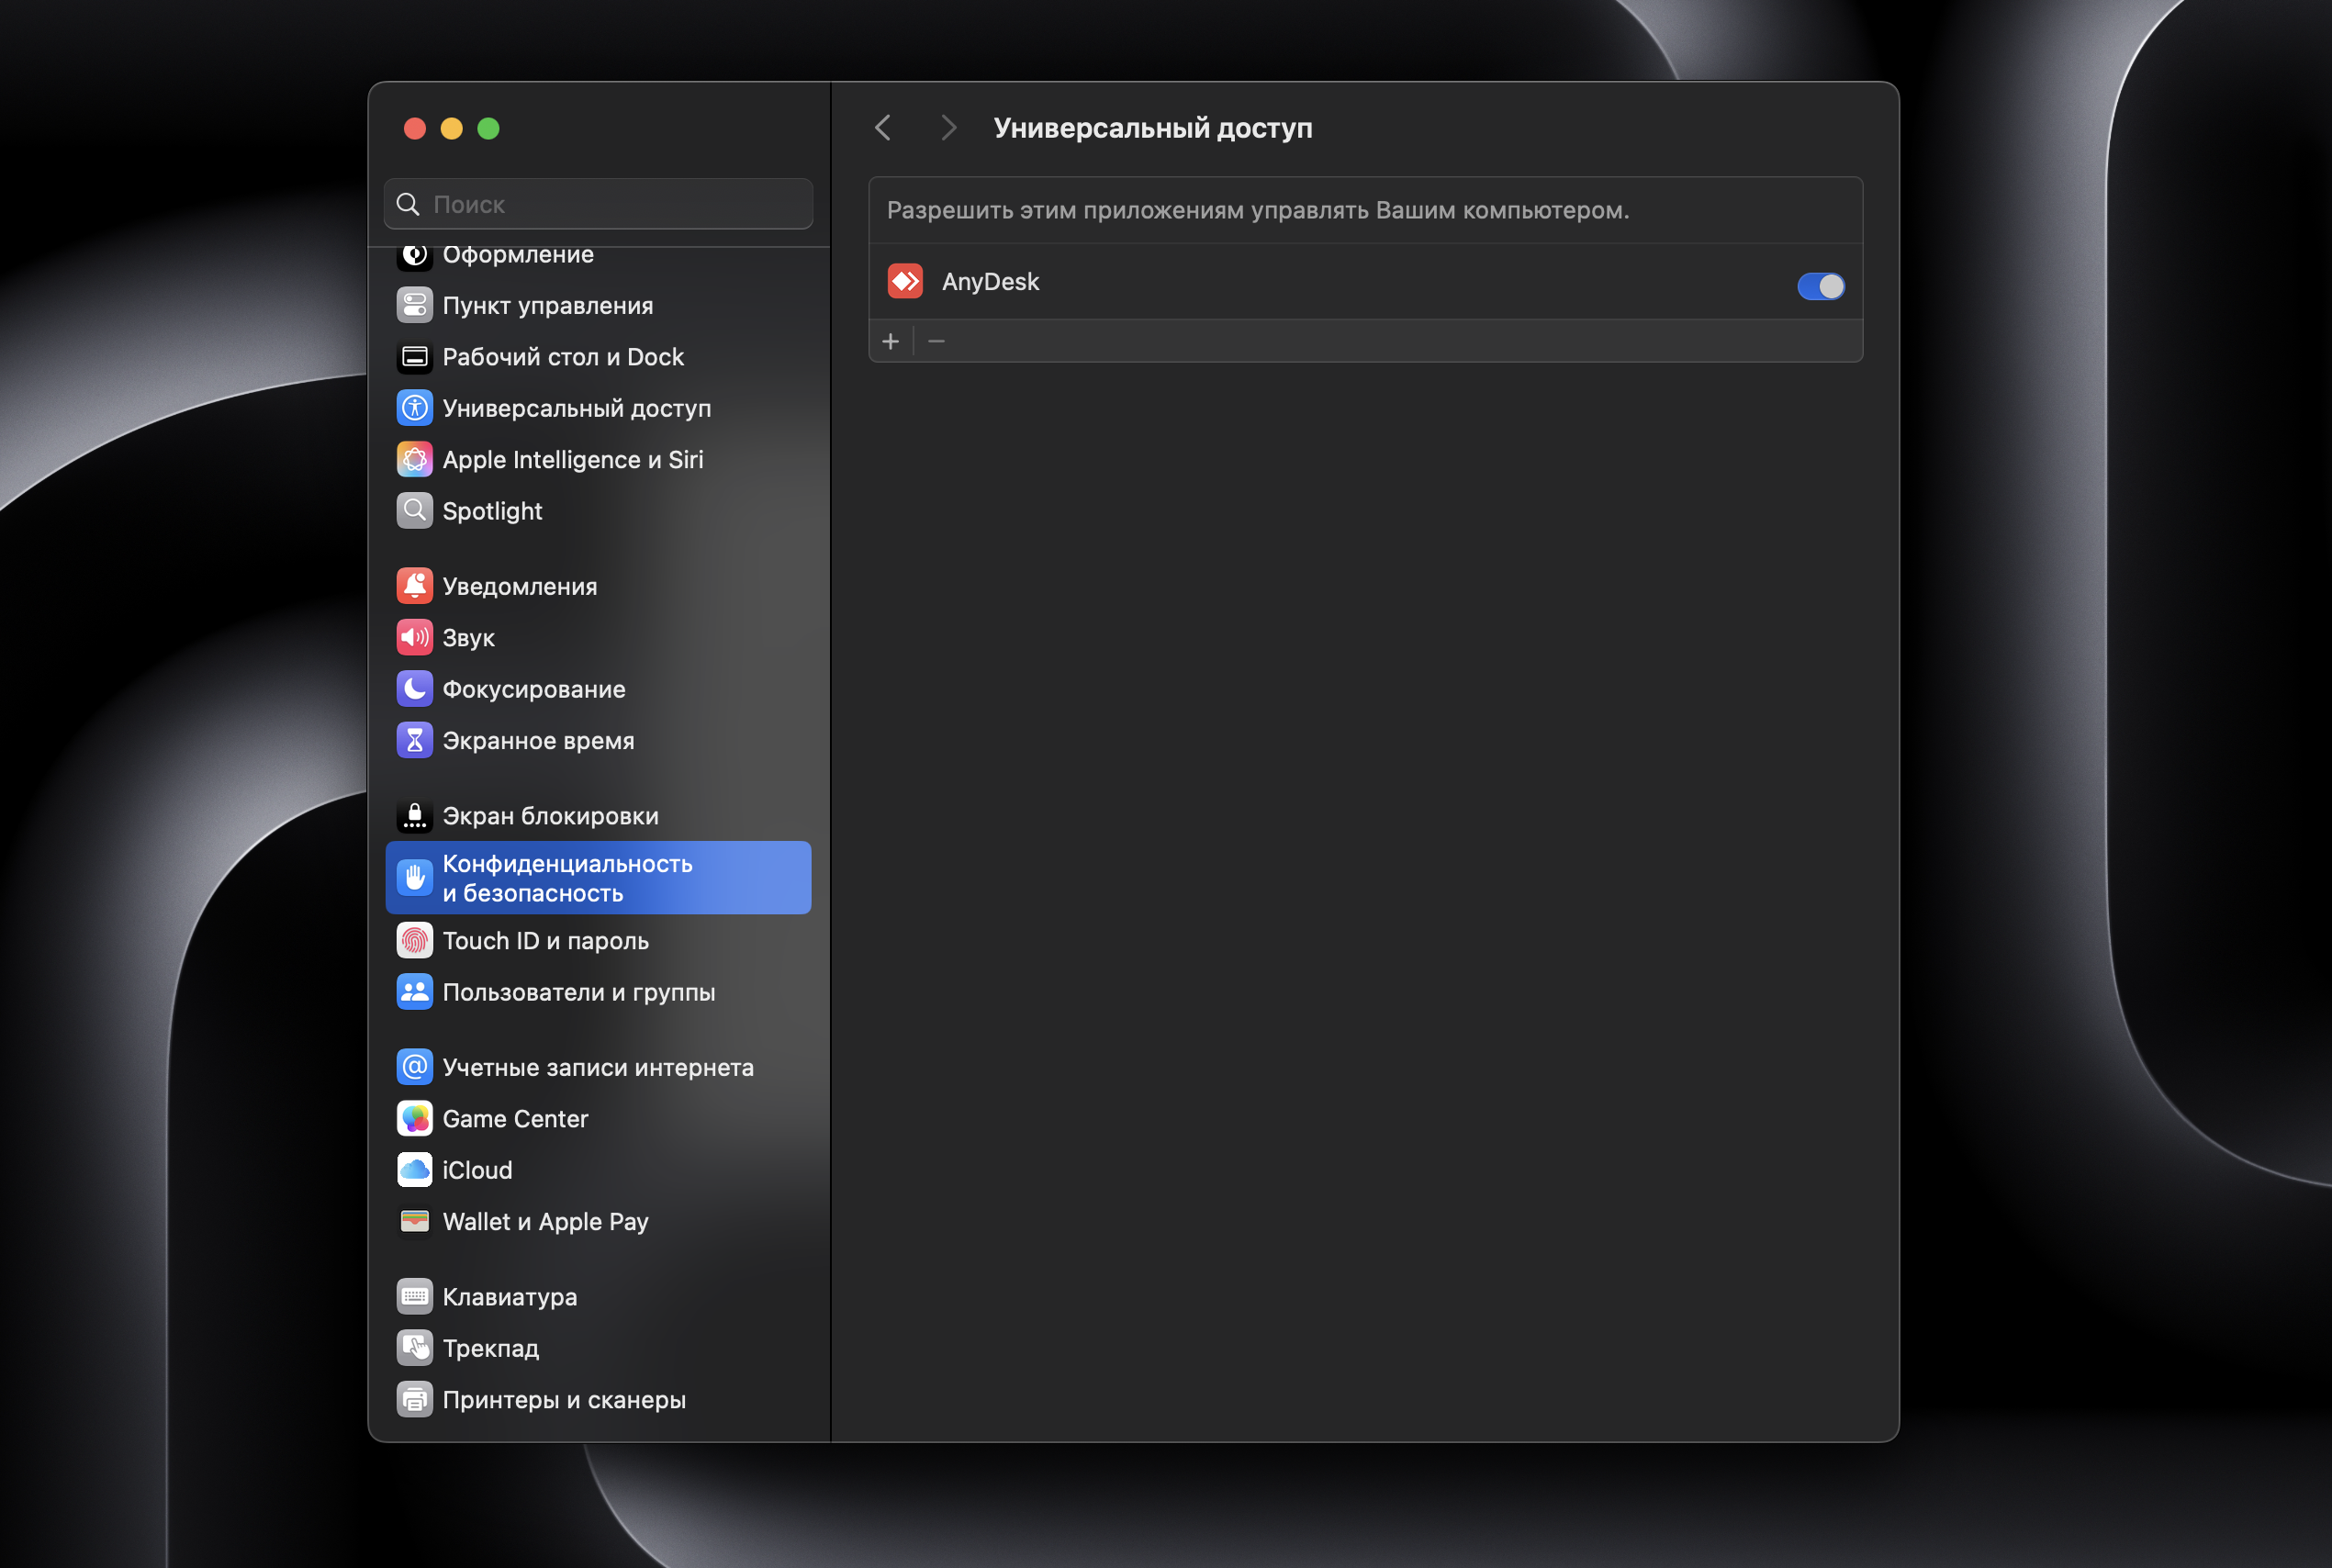The width and height of the screenshot is (2332, 1568).
Task: Select the Фокусирование moon icon
Action: coord(414,689)
